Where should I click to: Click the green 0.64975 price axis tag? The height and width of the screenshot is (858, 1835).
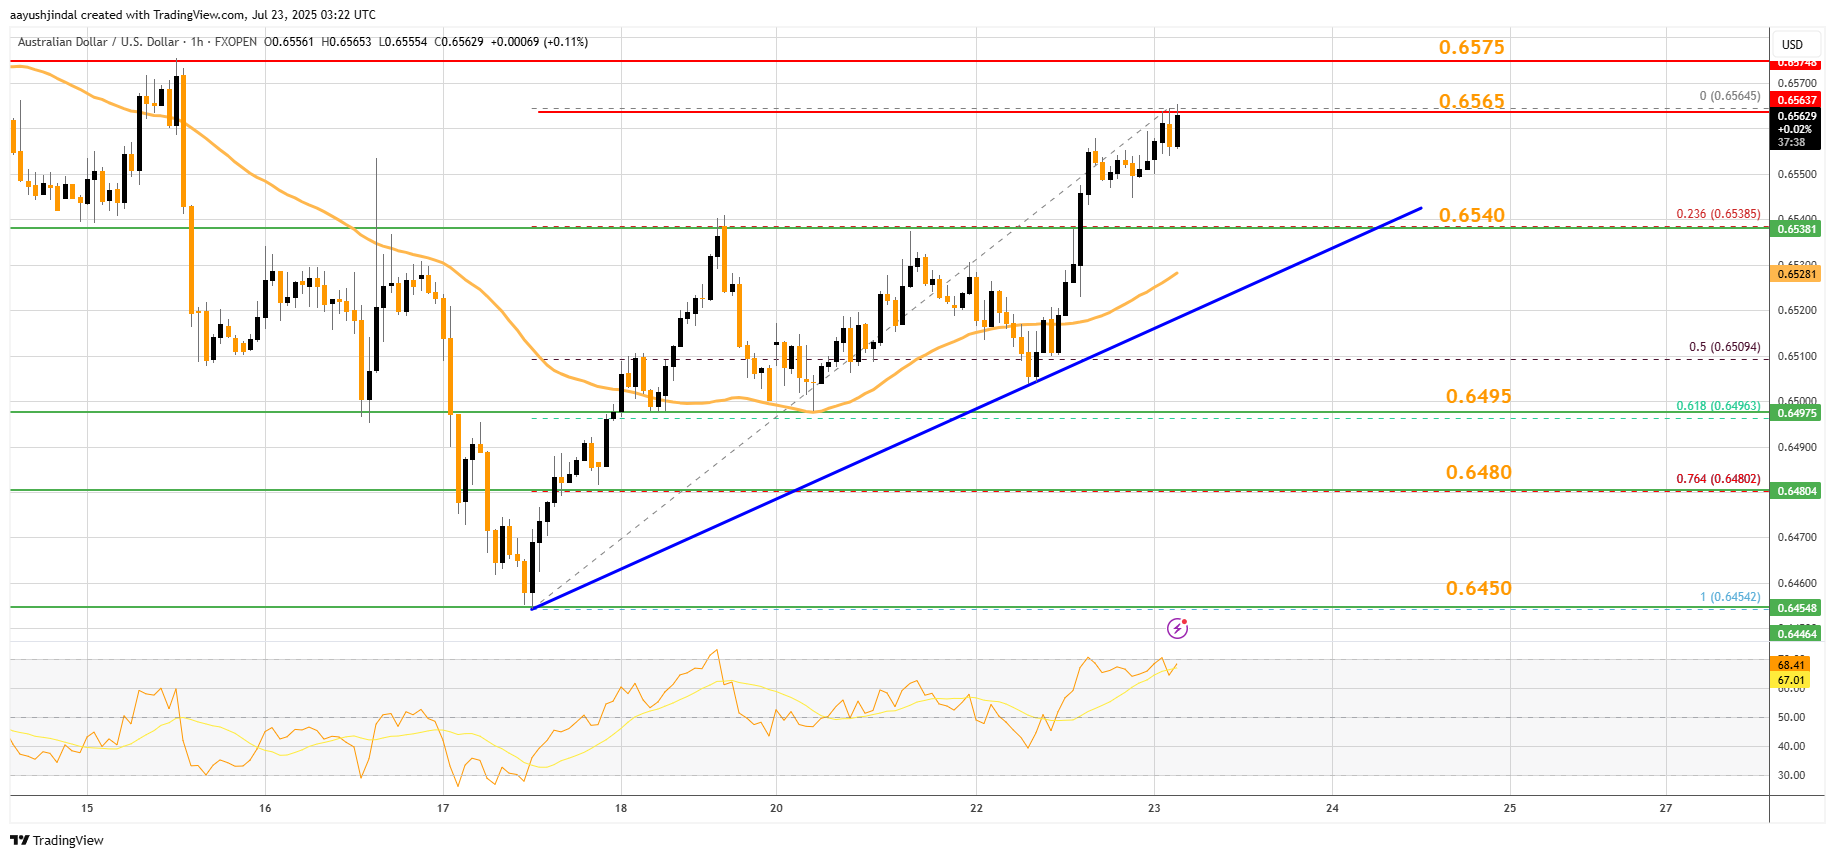1797,413
